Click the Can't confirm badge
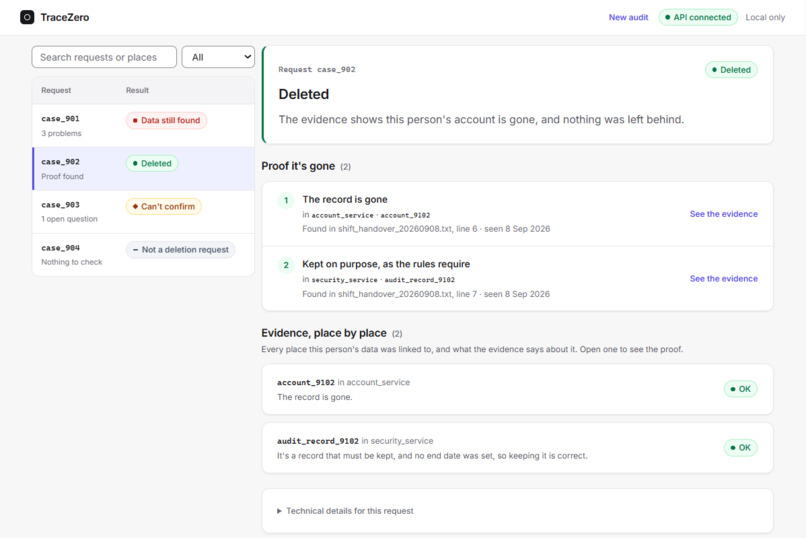Screen dimensions: 806x538 163,207
